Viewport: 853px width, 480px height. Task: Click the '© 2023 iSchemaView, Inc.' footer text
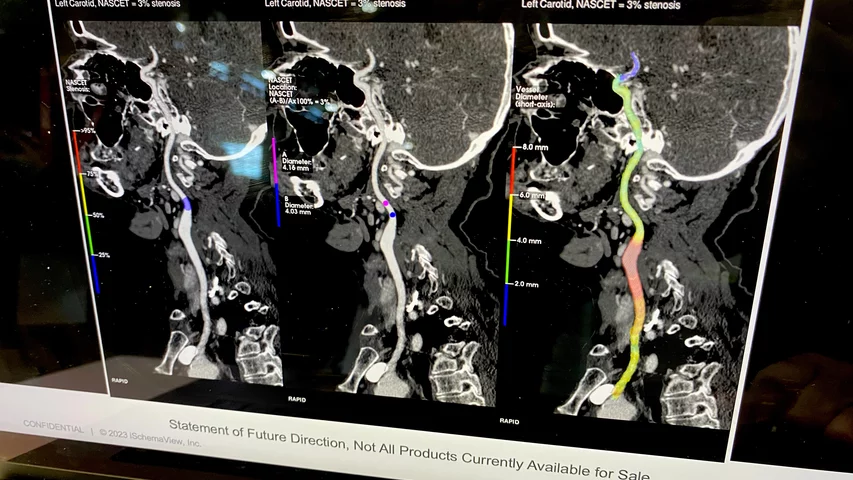coord(150,438)
